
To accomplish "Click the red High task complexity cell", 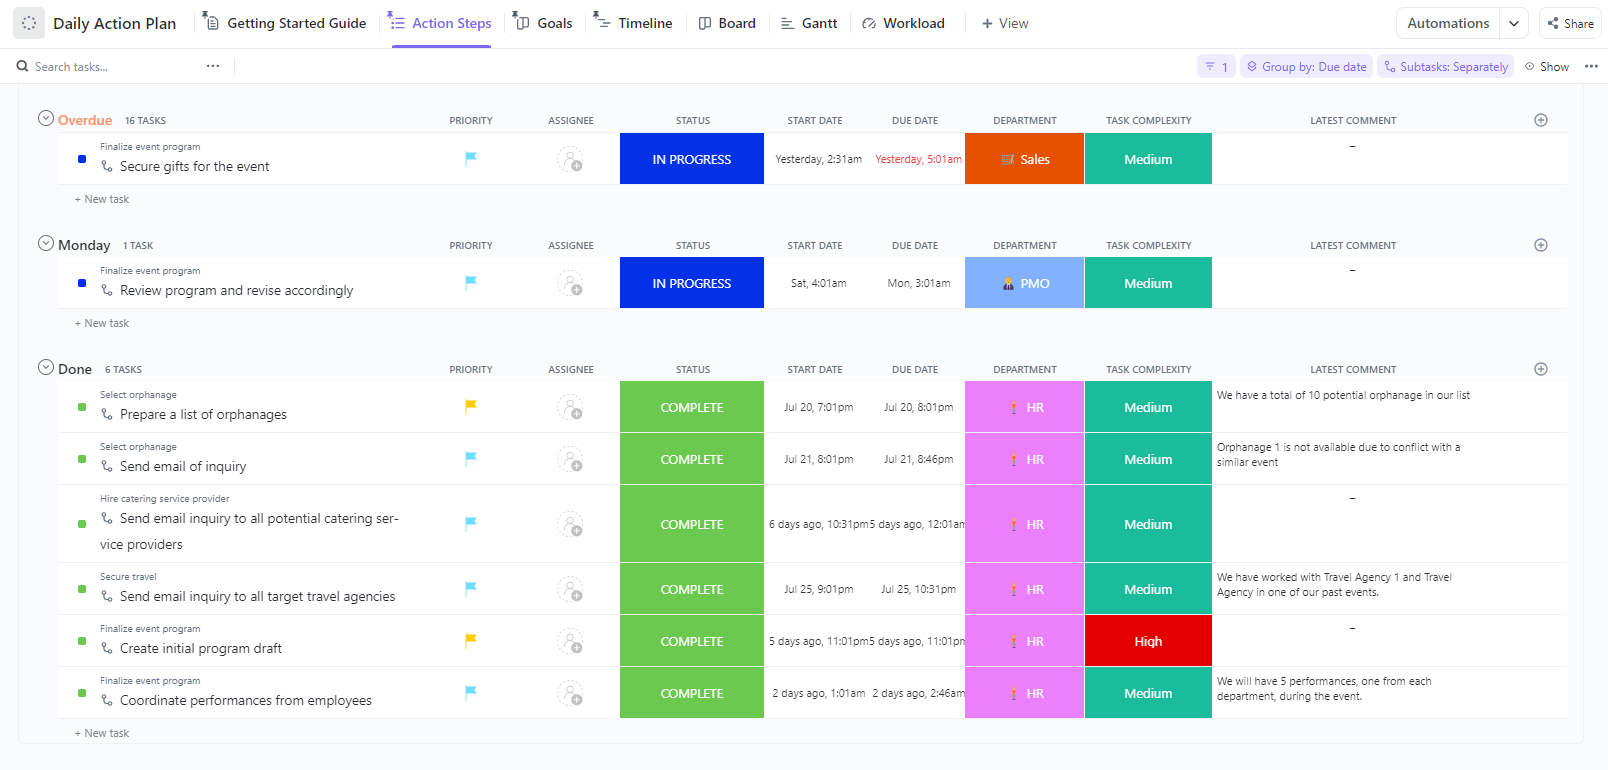I will [1148, 641].
